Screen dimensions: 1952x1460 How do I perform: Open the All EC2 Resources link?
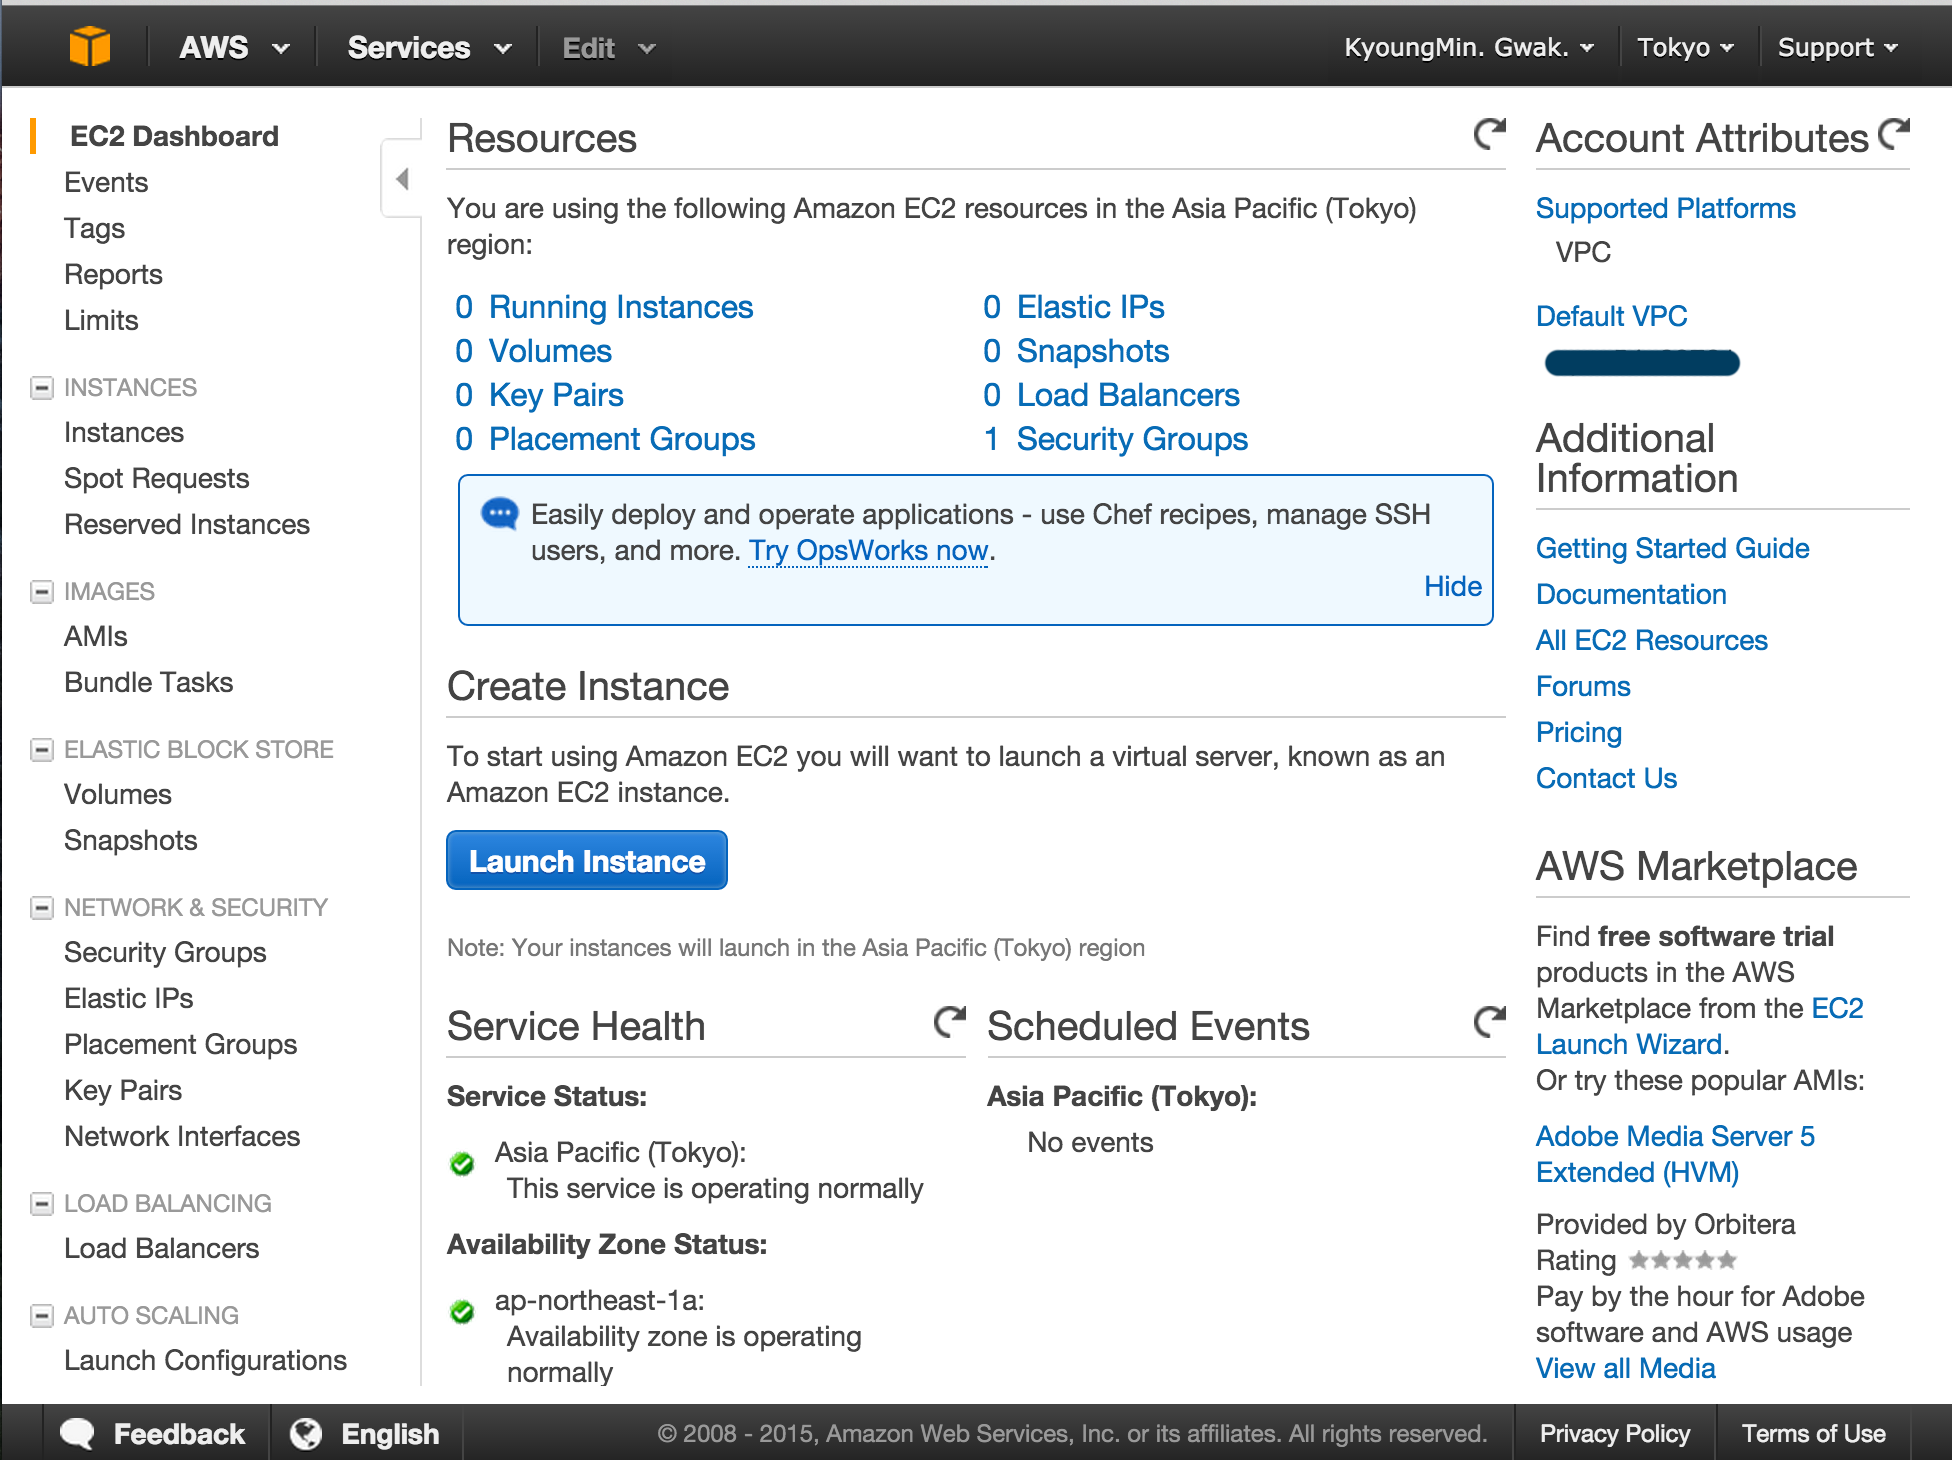coord(1651,640)
